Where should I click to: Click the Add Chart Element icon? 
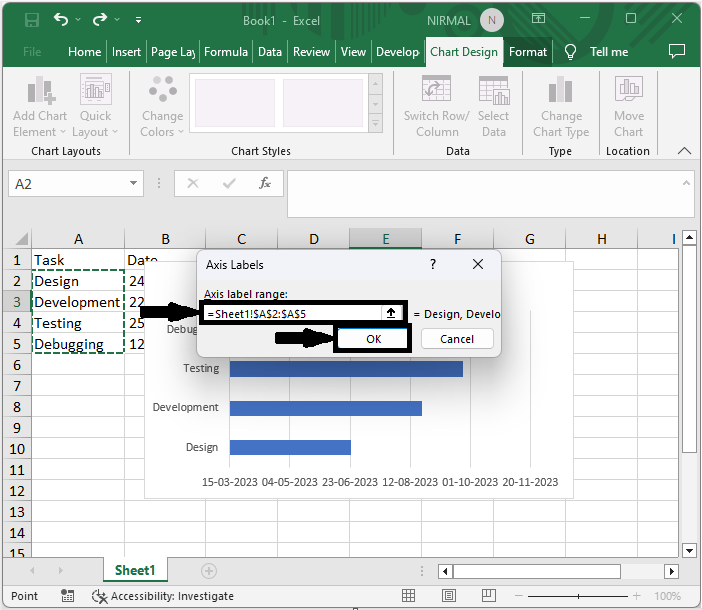click(x=40, y=92)
